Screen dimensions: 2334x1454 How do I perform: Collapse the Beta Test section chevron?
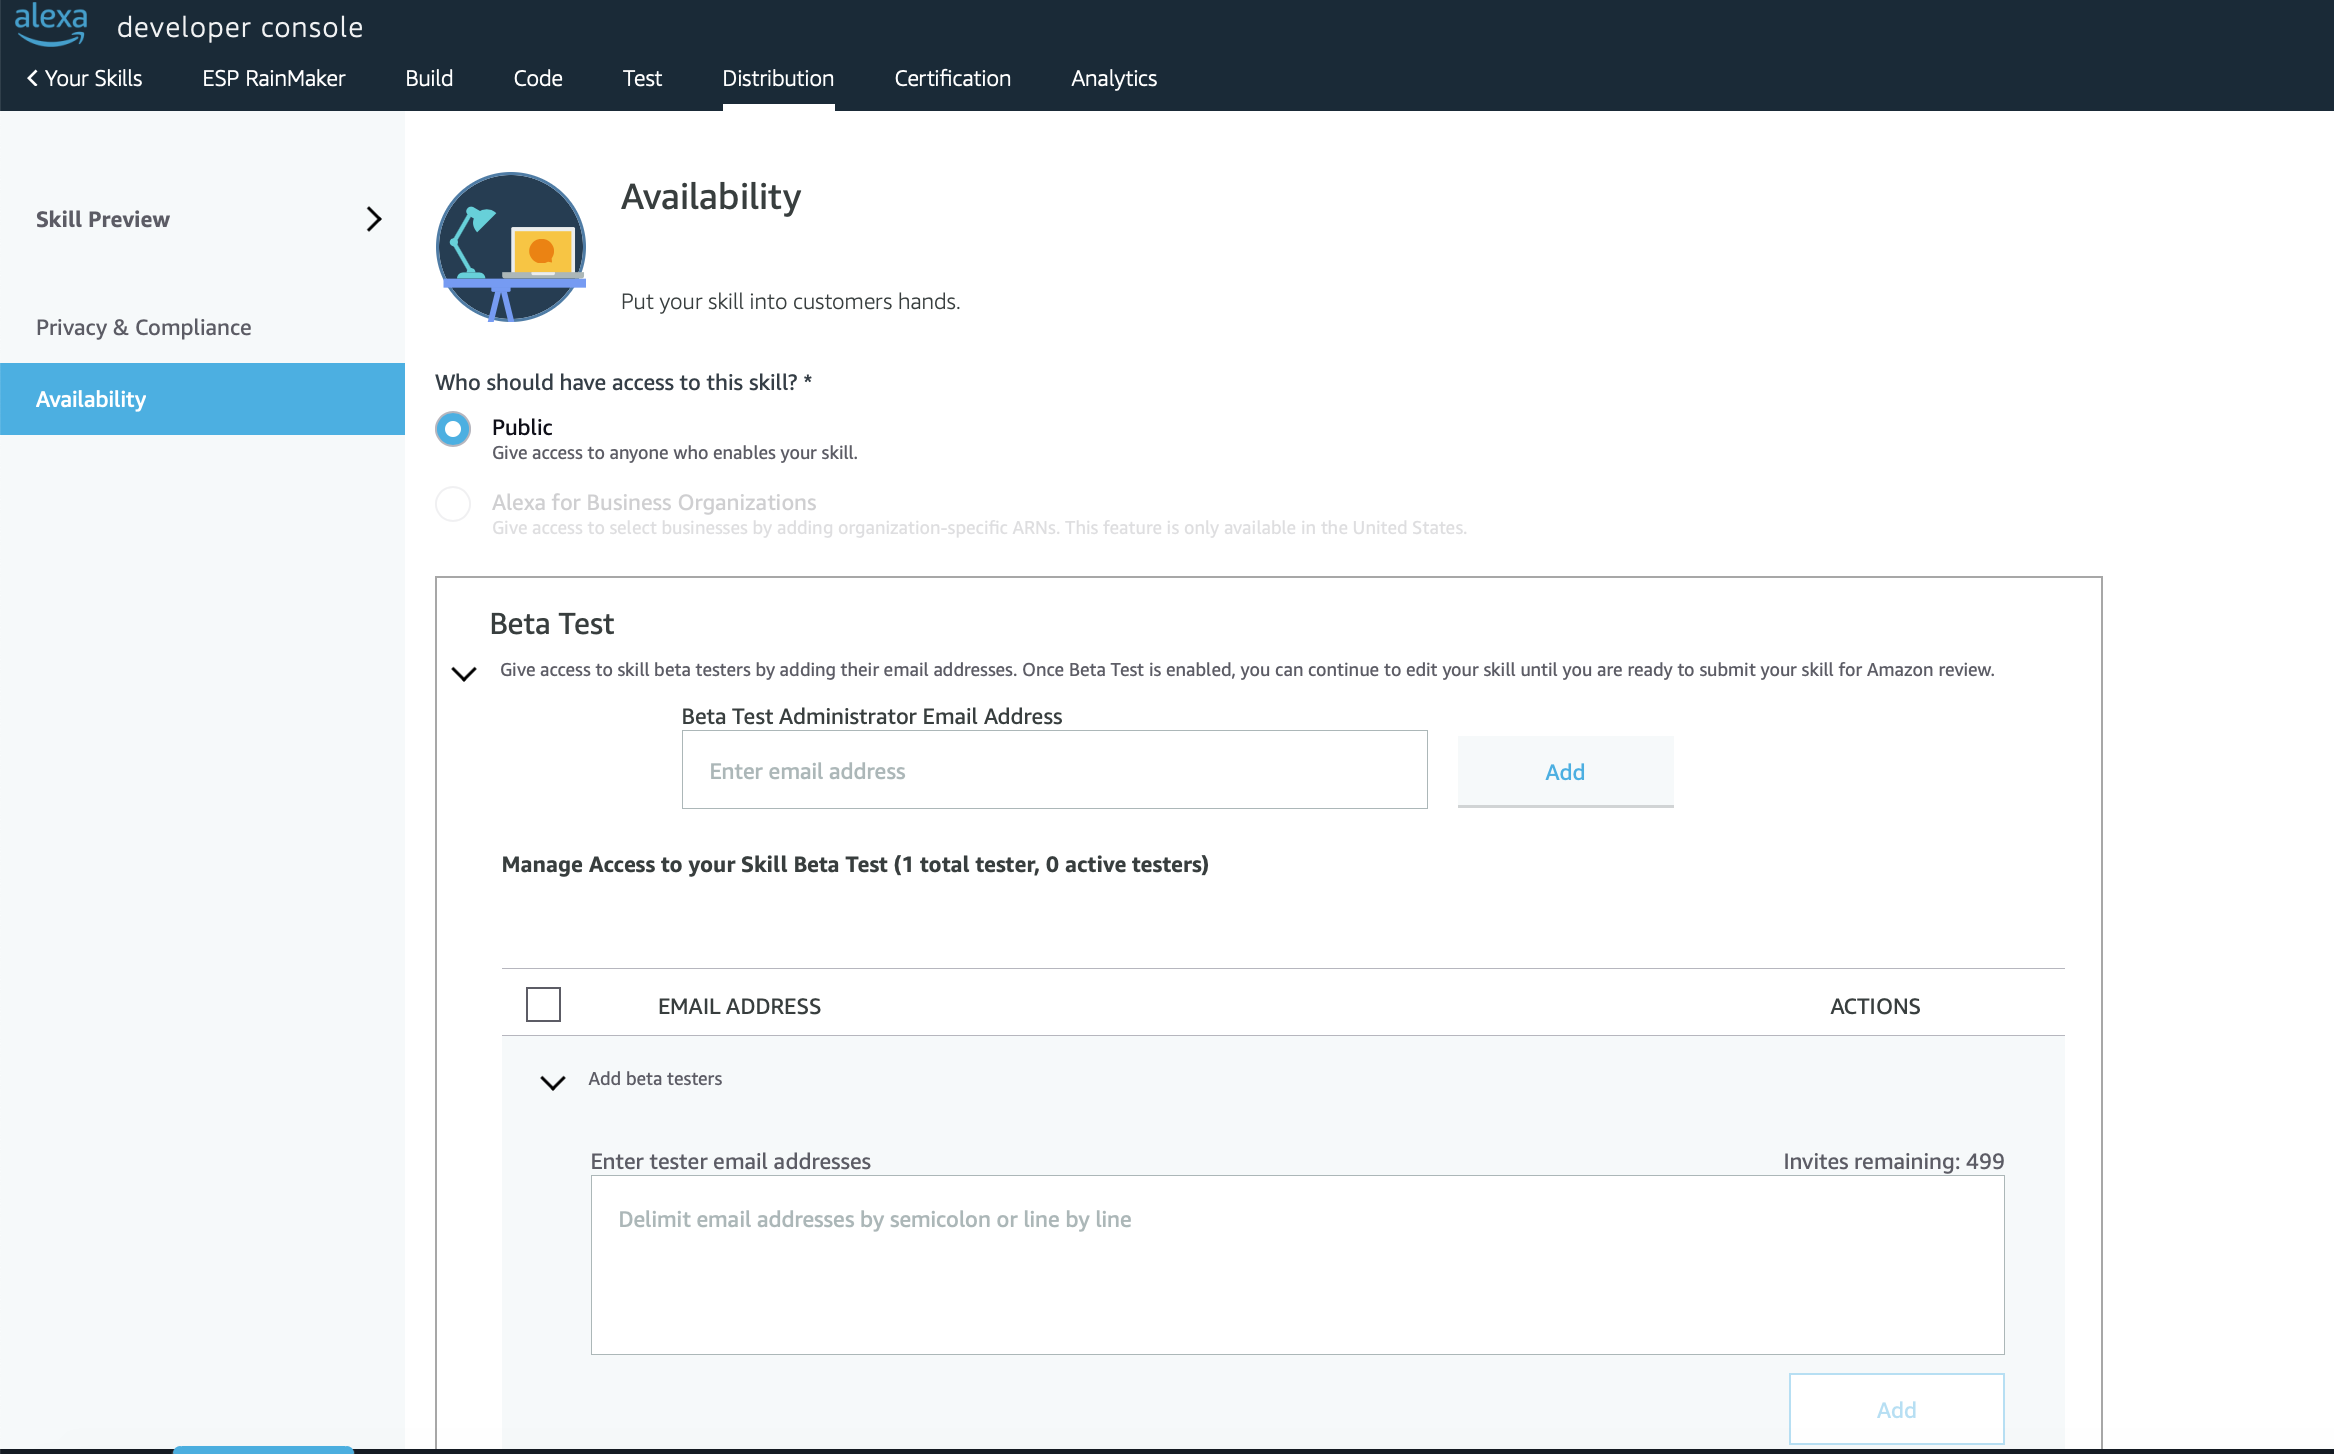[x=464, y=673]
